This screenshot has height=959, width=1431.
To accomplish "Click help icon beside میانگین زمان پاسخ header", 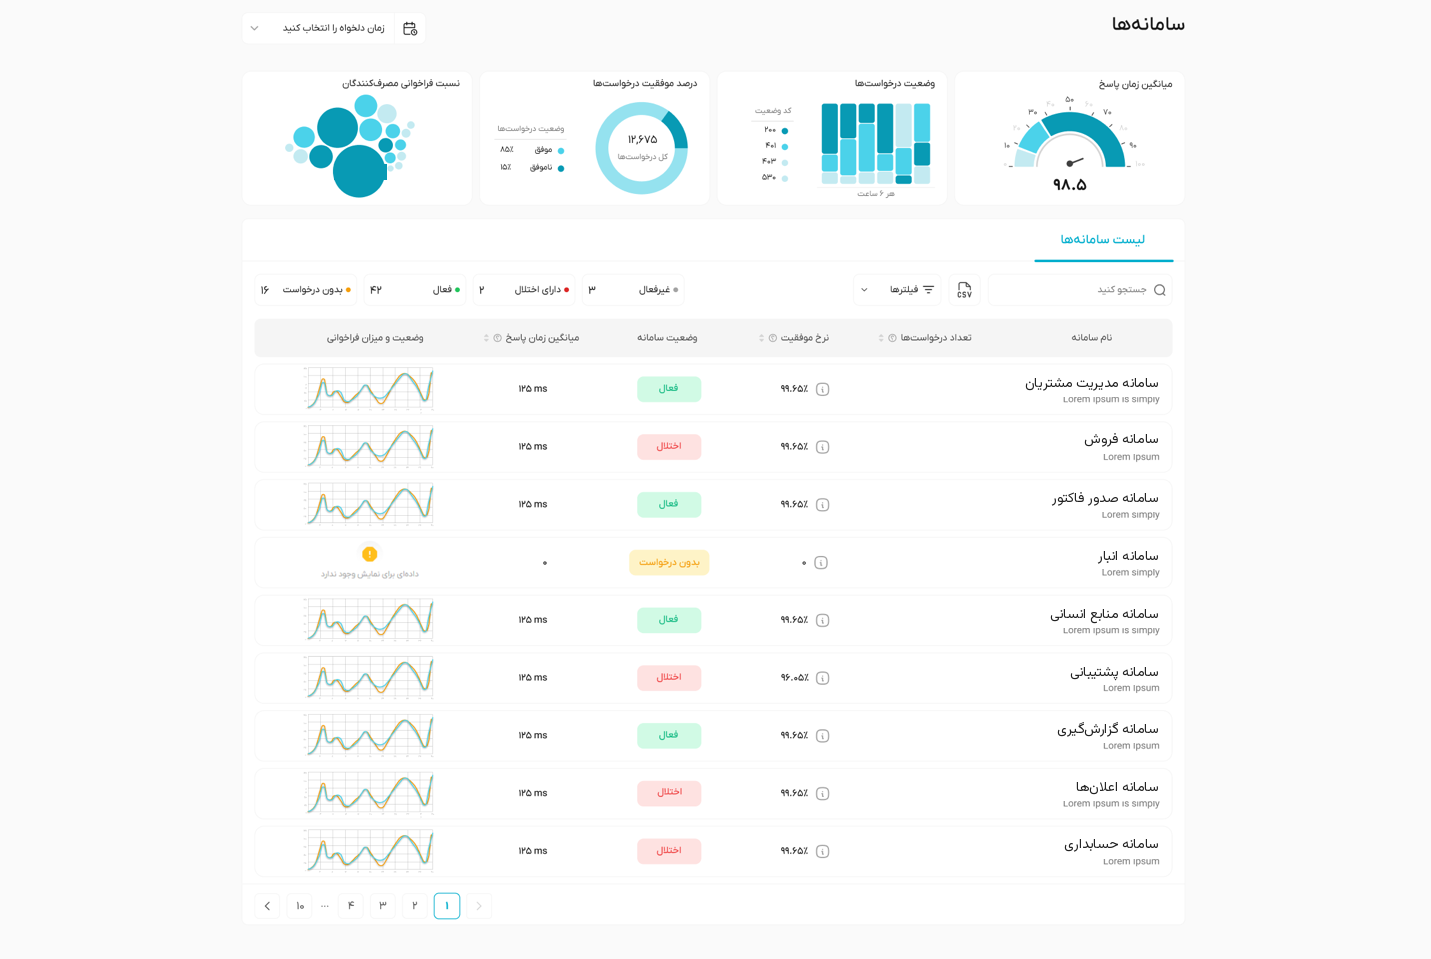I will pyautogui.click(x=497, y=338).
